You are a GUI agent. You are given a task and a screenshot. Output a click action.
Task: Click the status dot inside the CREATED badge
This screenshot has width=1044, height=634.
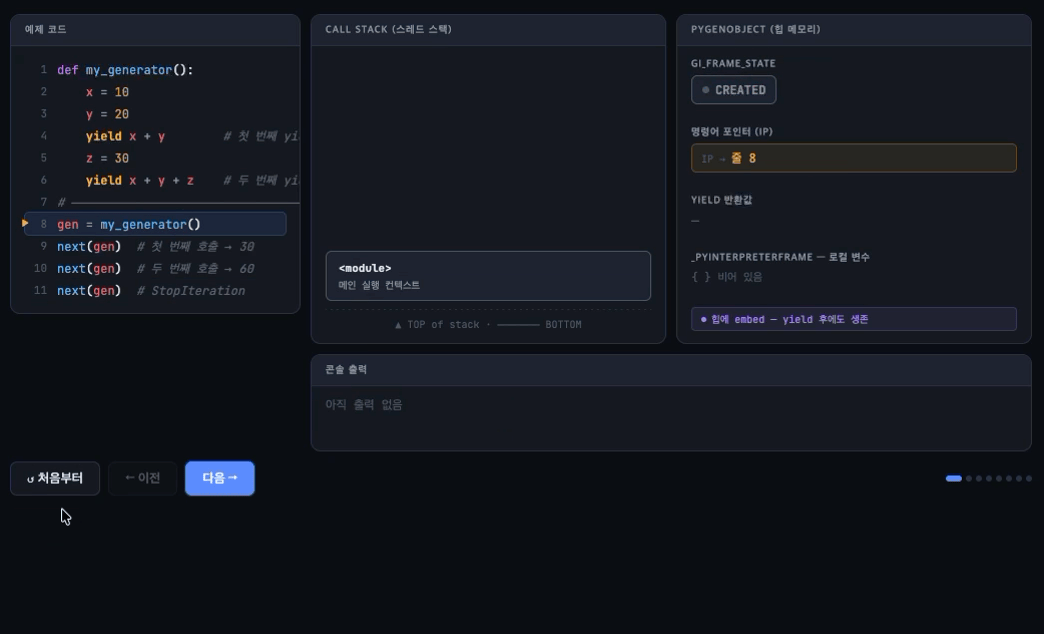tap(708, 89)
